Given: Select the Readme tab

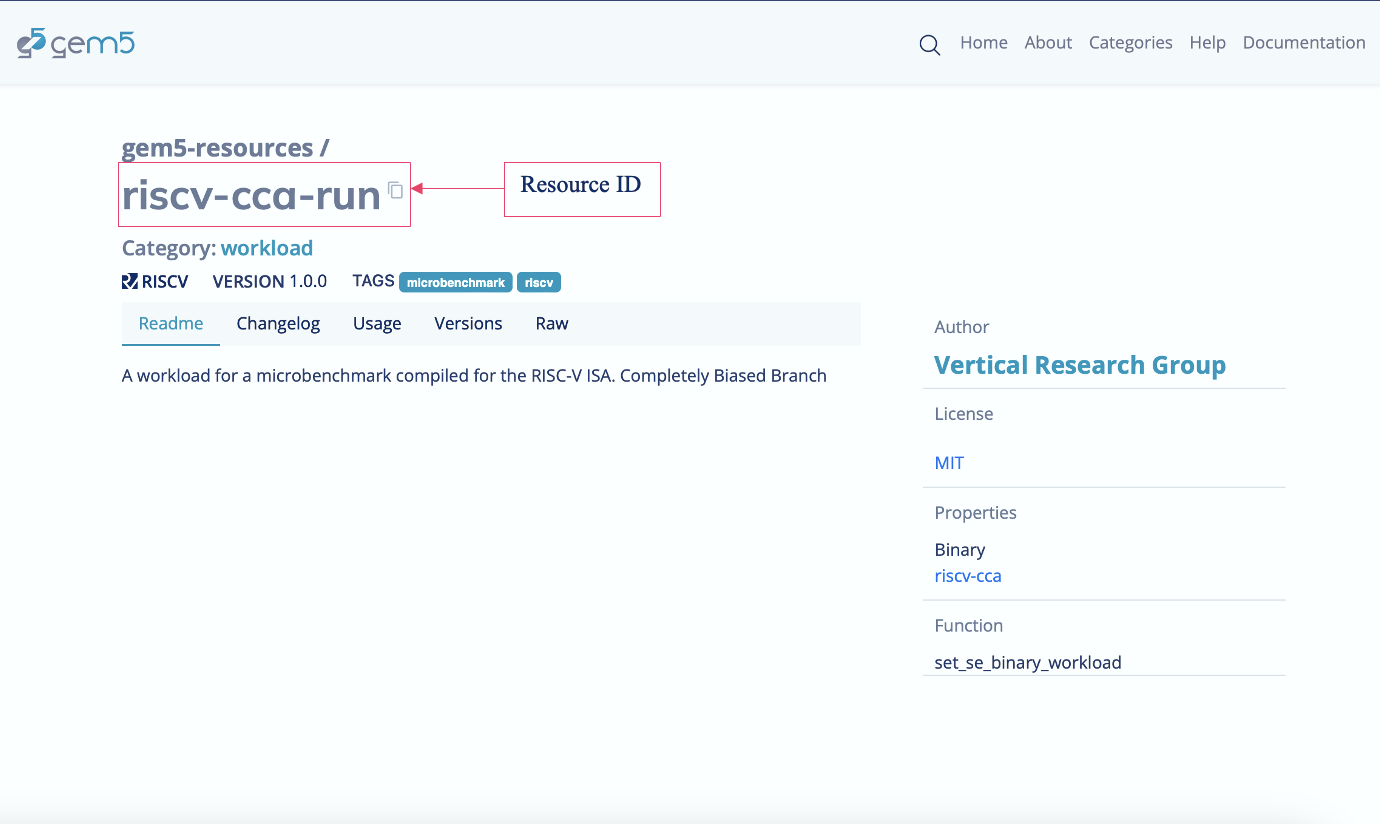Looking at the screenshot, I should (x=171, y=324).
